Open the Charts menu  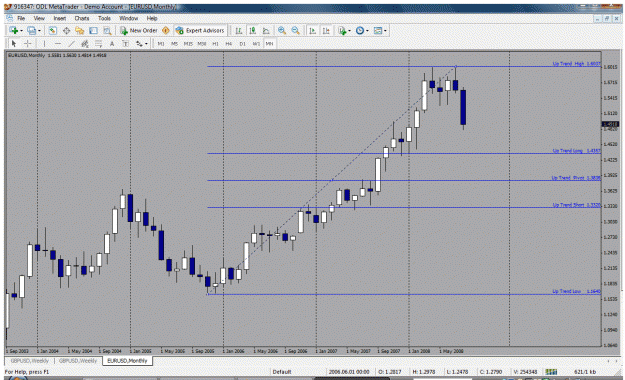click(x=82, y=18)
